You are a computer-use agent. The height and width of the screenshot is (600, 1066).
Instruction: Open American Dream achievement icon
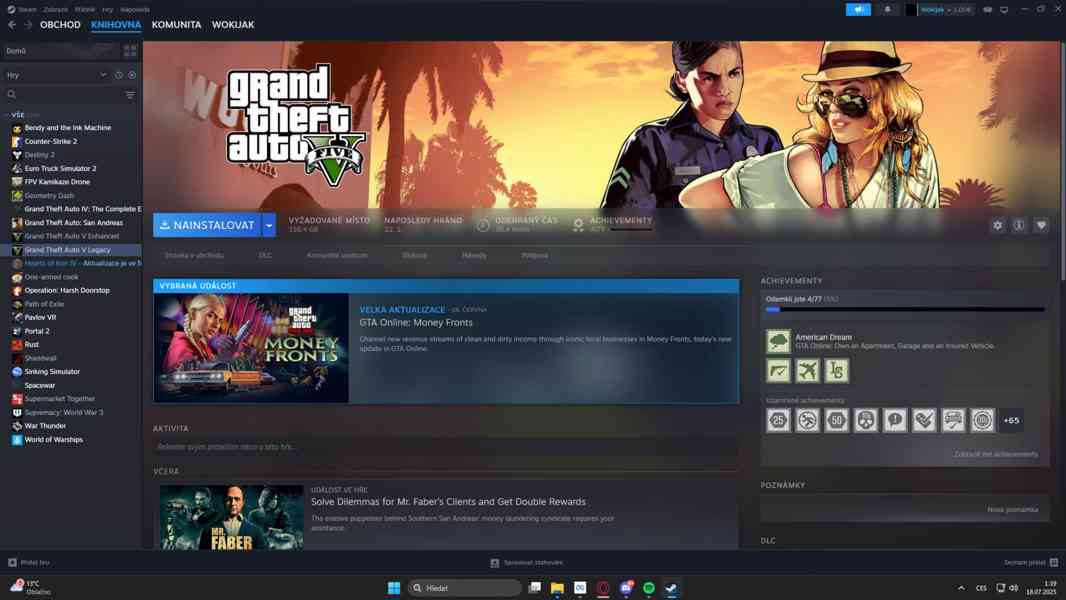coord(778,341)
